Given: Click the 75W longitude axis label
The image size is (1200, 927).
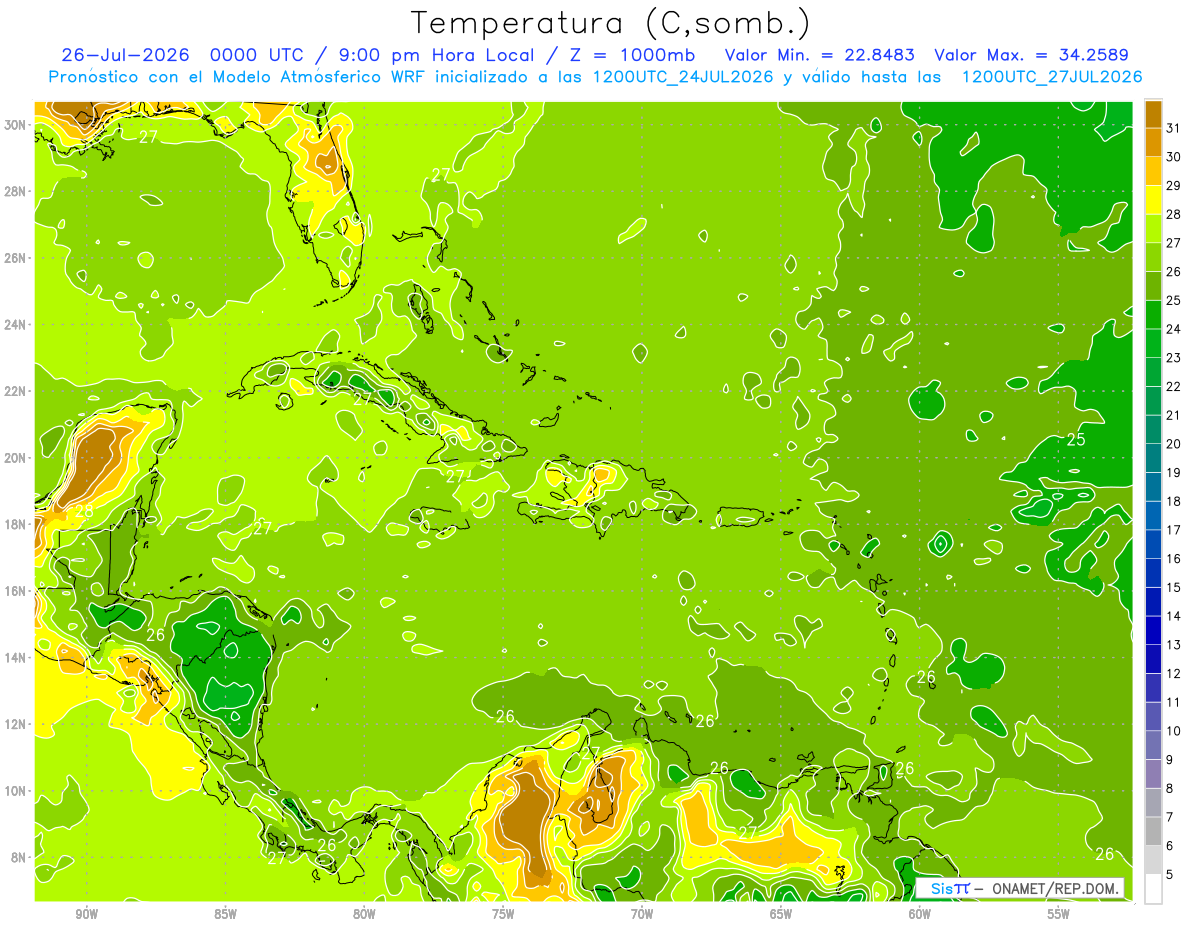Looking at the screenshot, I should [503, 914].
